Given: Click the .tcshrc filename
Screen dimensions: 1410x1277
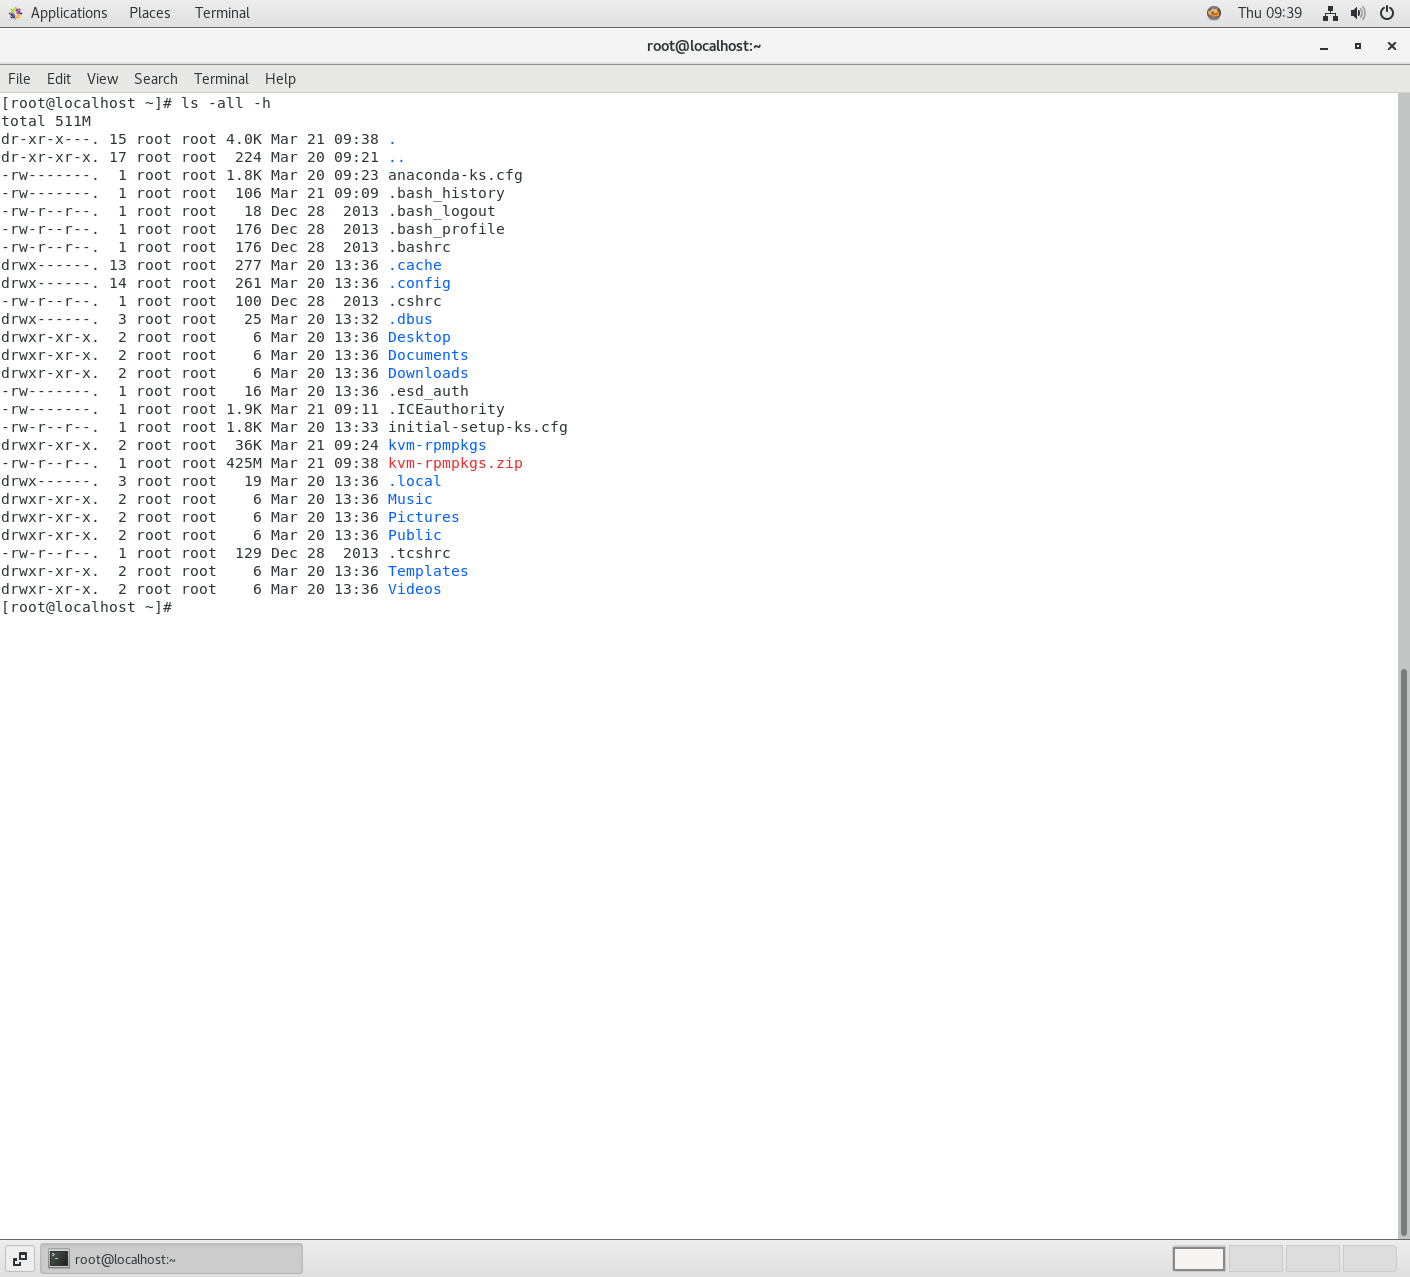Looking at the screenshot, I should [419, 553].
